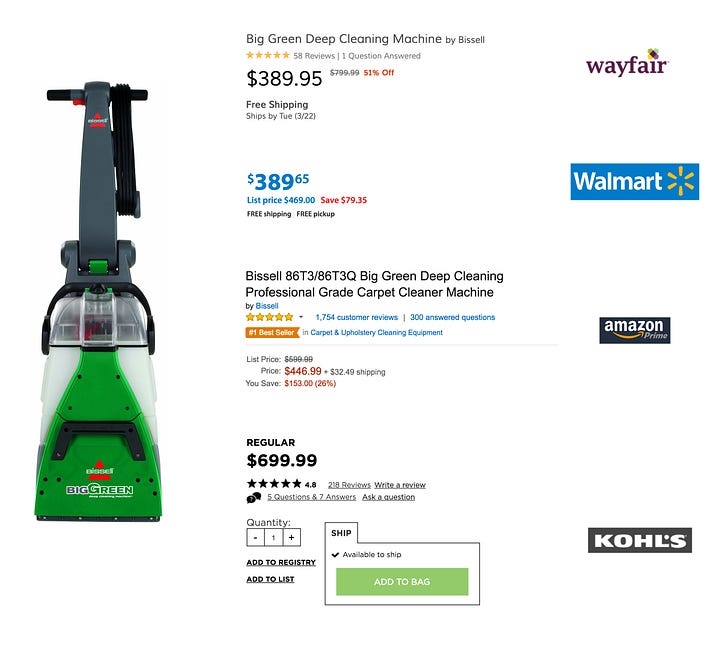This screenshot has height=646, width=720.
Task: Click the Bissell Big Green product image
Action: tap(98, 301)
